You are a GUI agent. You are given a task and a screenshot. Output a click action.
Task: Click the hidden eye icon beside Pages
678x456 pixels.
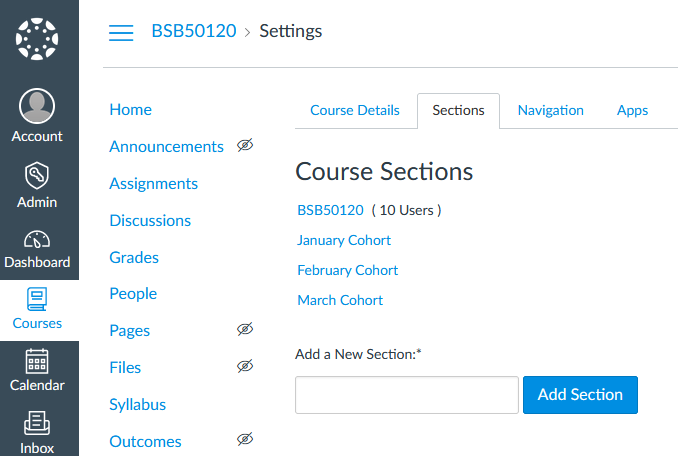tap(245, 330)
